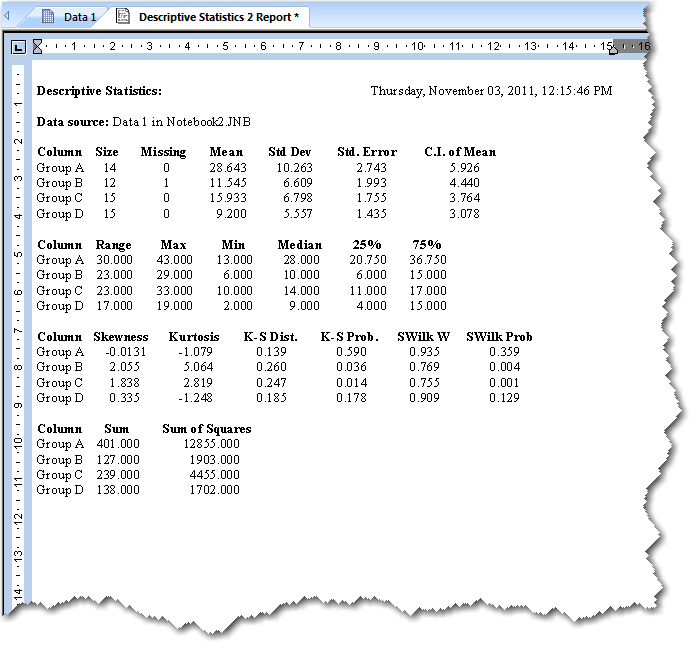The height and width of the screenshot is (649, 697).
Task: Click Group C Max value 33.000
Action: click(x=174, y=291)
